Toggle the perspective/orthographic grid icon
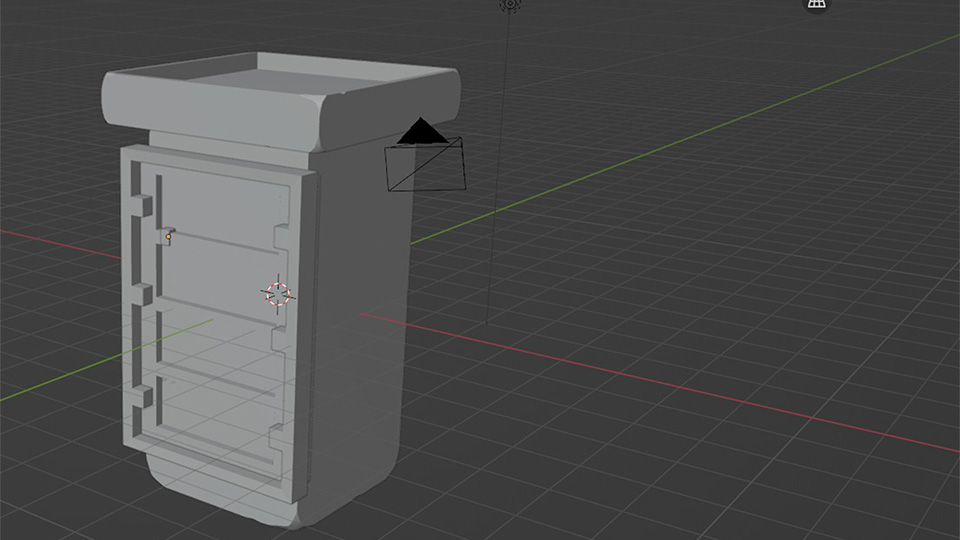 (817, 4)
